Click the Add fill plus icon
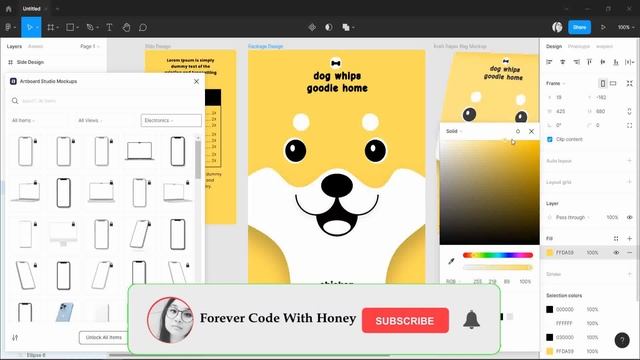 tap(630, 238)
